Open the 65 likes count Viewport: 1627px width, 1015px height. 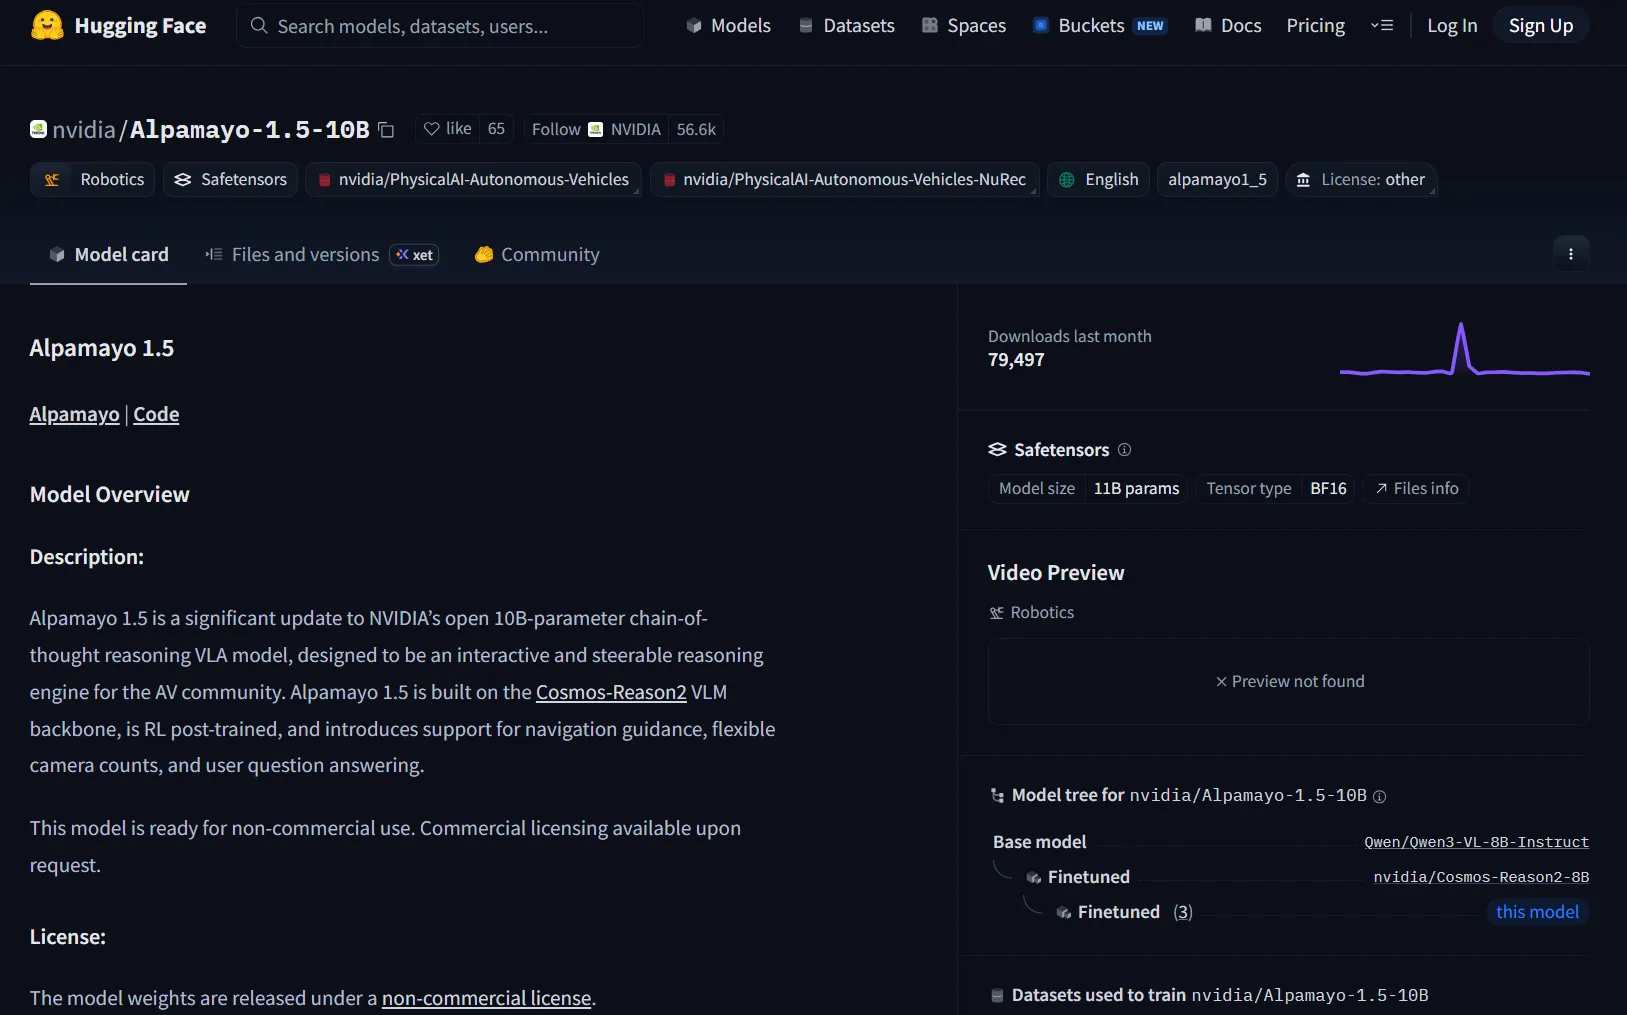pos(496,129)
